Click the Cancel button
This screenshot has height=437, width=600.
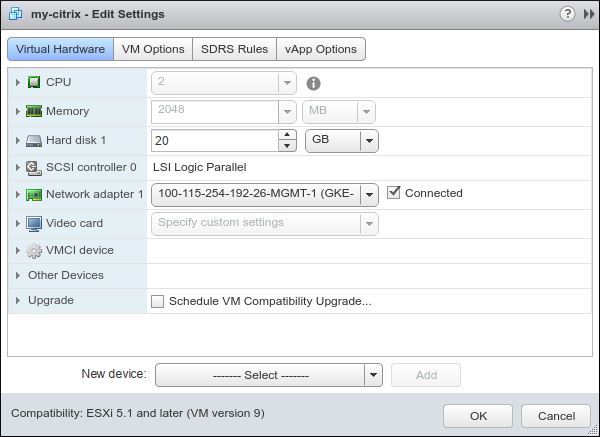pyautogui.click(x=556, y=416)
